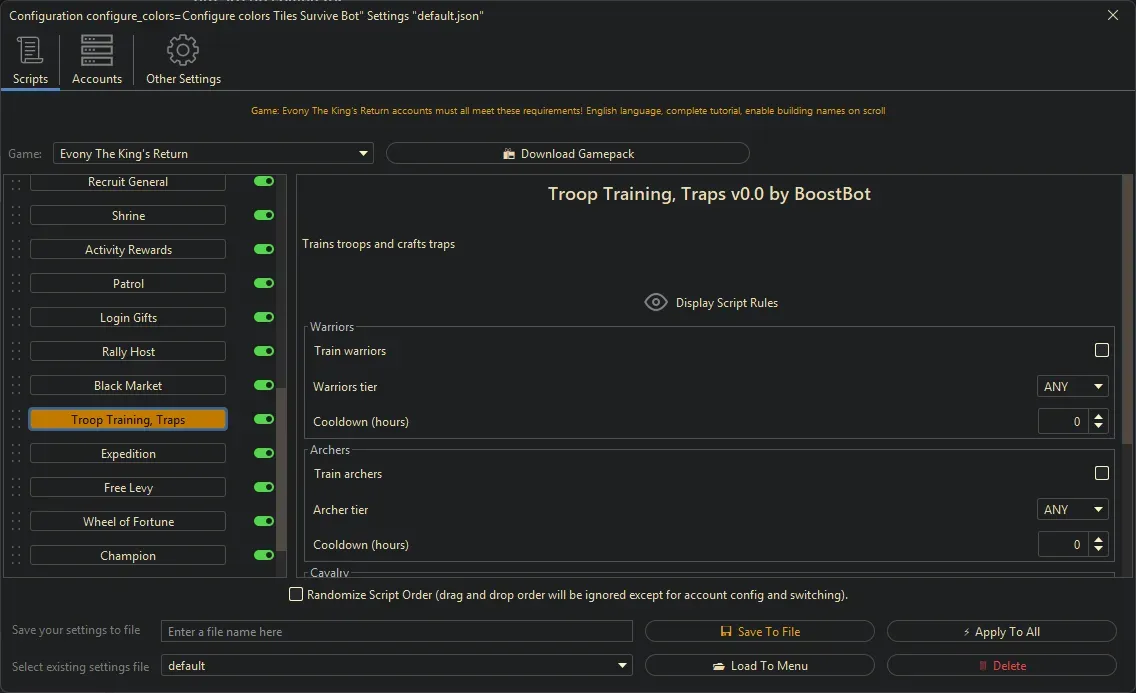
Task: Disable the Shrine script toggle
Action: tap(263, 214)
